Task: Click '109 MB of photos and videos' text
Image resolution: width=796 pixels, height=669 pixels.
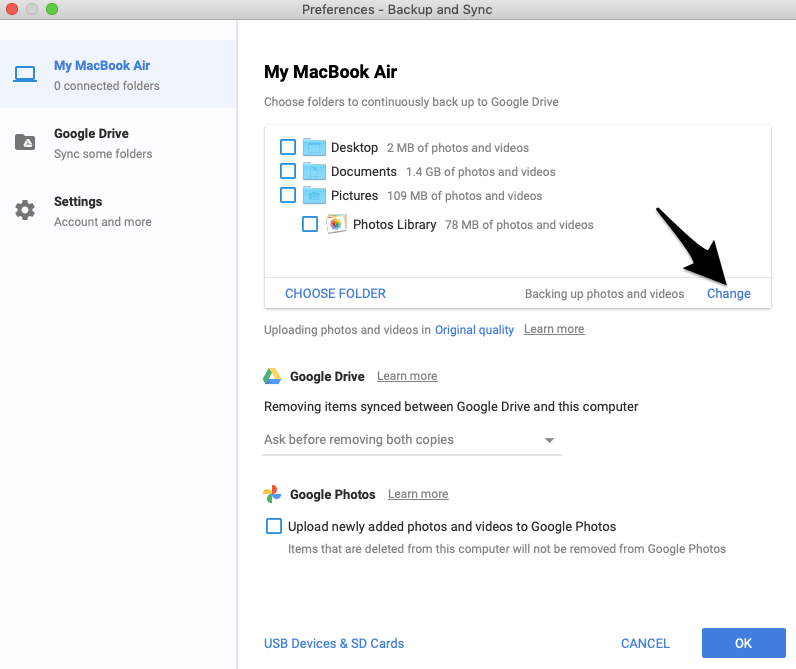Action: (x=465, y=196)
